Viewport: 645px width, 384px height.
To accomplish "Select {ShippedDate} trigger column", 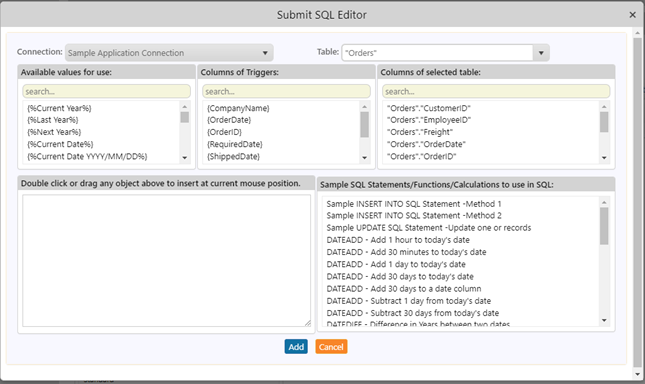I will point(233,156).
